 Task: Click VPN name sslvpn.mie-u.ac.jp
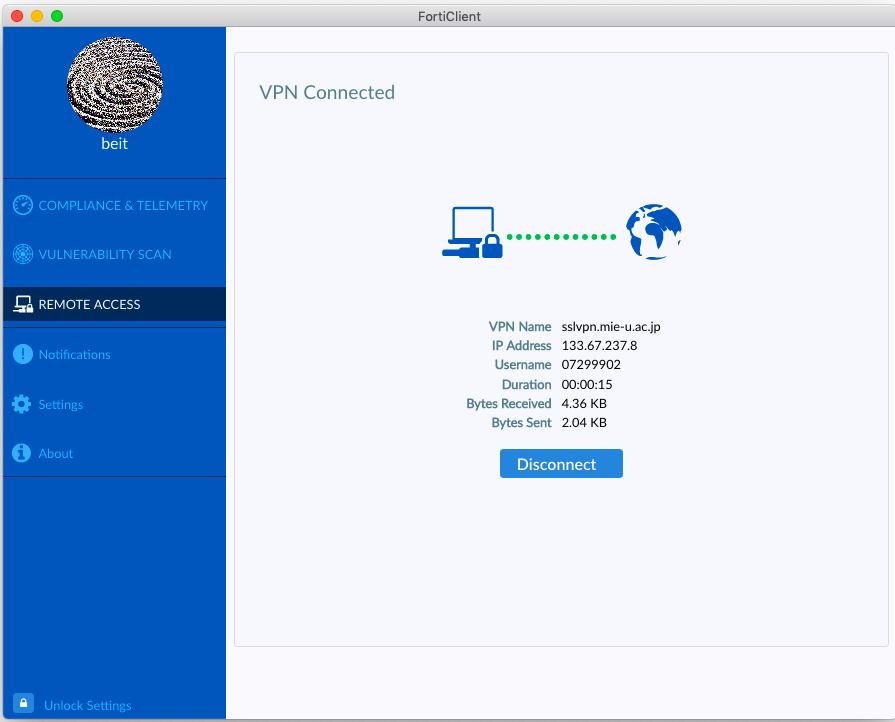click(611, 326)
